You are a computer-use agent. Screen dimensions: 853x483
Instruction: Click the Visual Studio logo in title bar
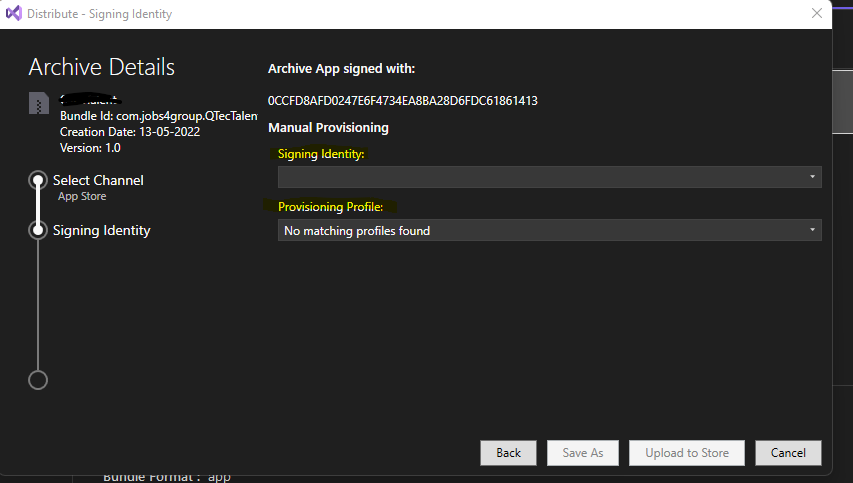15,14
